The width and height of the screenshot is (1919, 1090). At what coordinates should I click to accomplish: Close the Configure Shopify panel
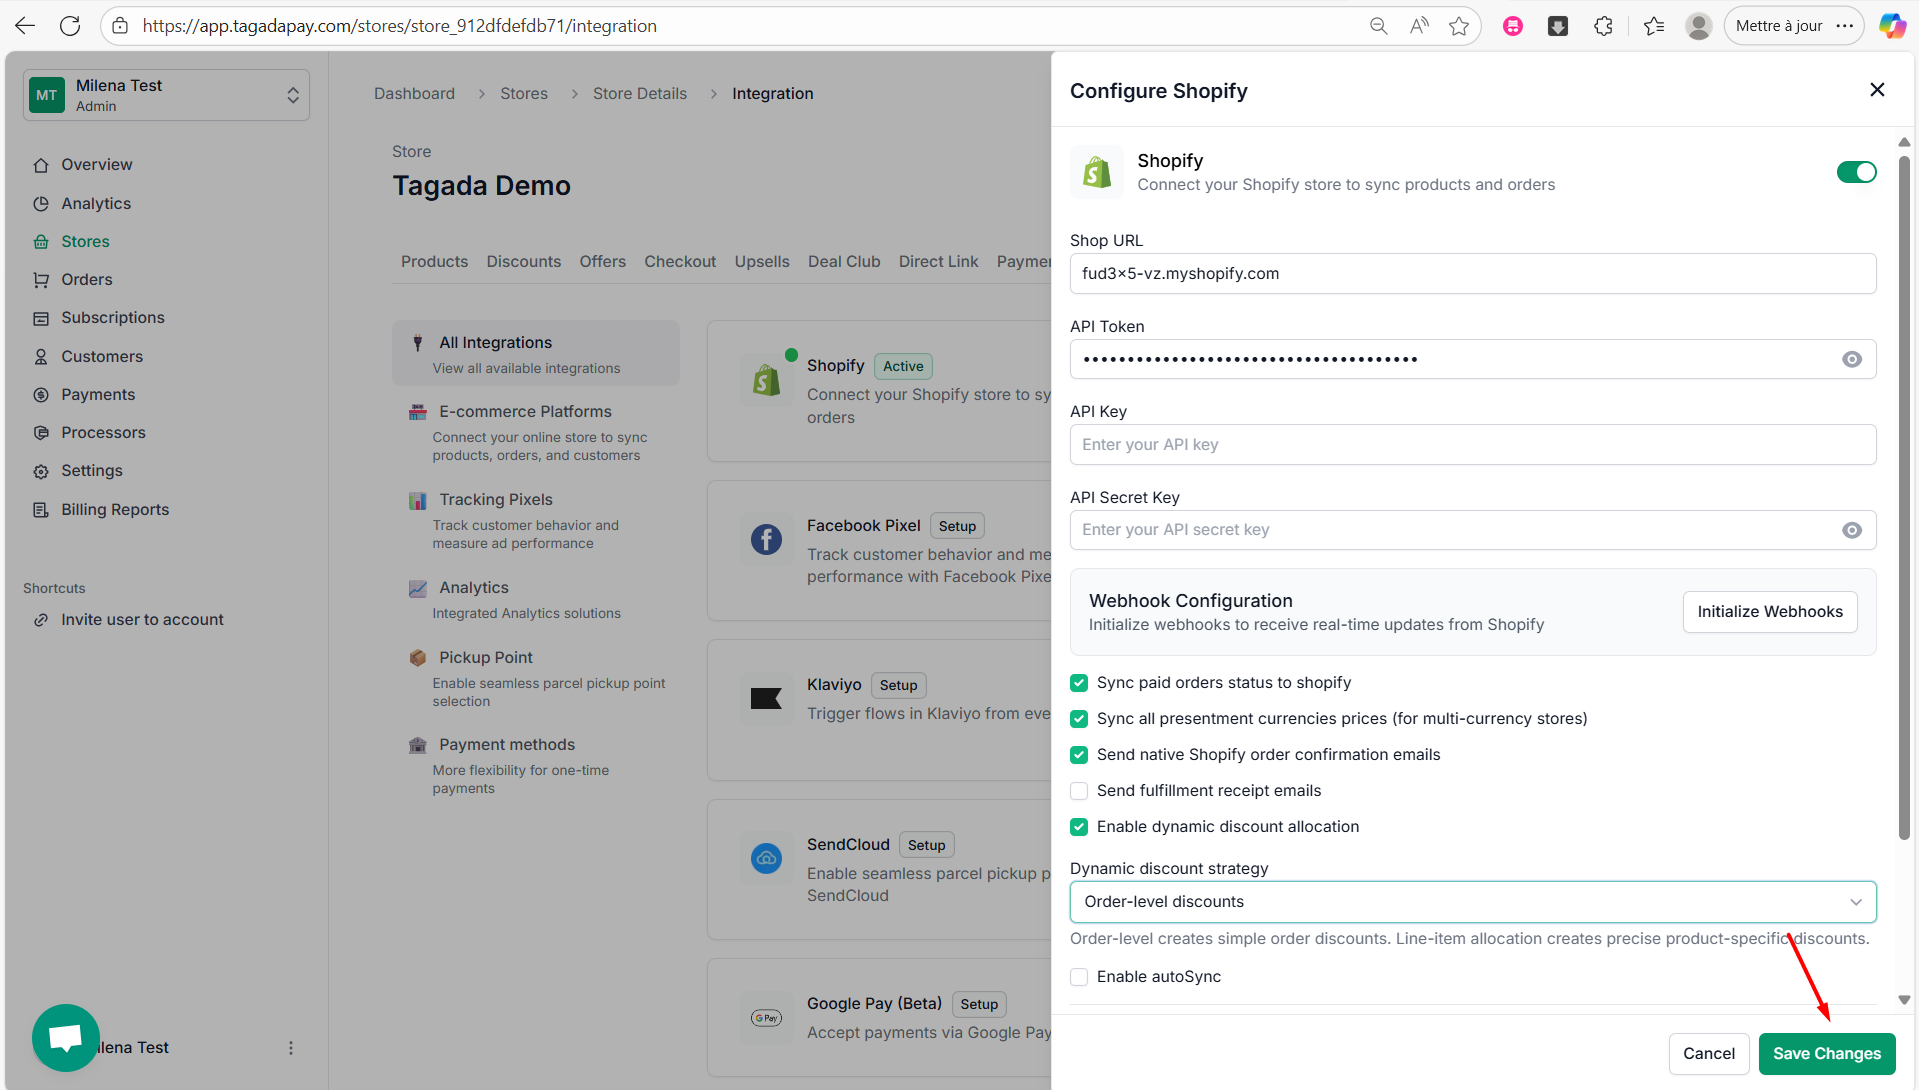click(1877, 90)
